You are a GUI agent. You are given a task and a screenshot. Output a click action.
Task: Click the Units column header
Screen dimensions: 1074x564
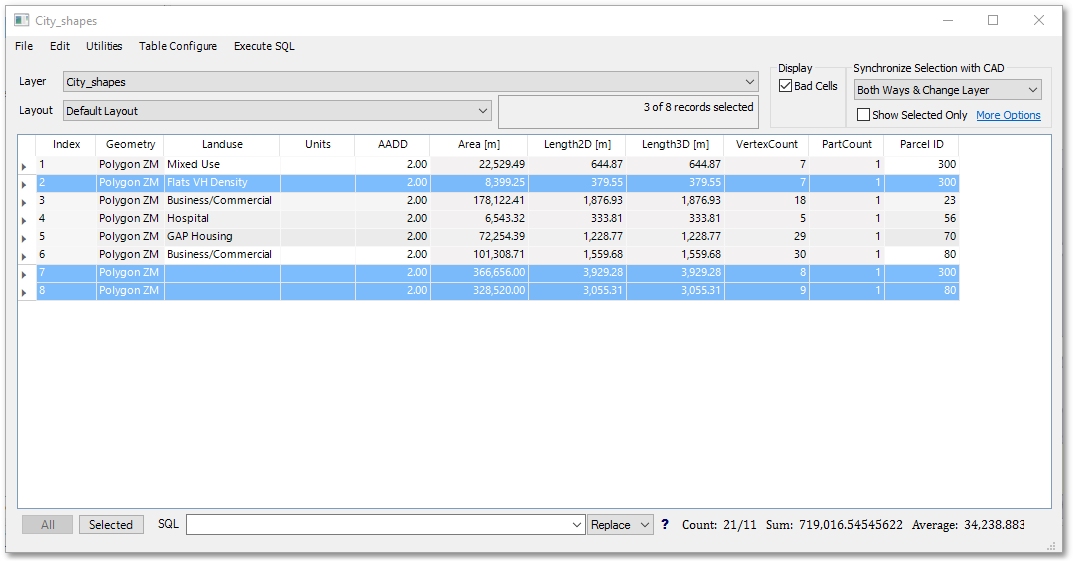[318, 145]
